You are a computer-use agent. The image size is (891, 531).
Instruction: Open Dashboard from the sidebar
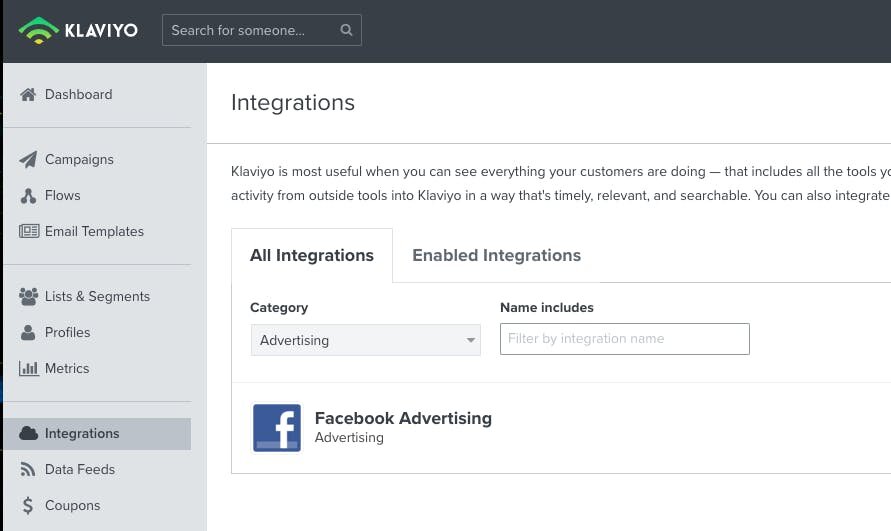[x=78, y=94]
